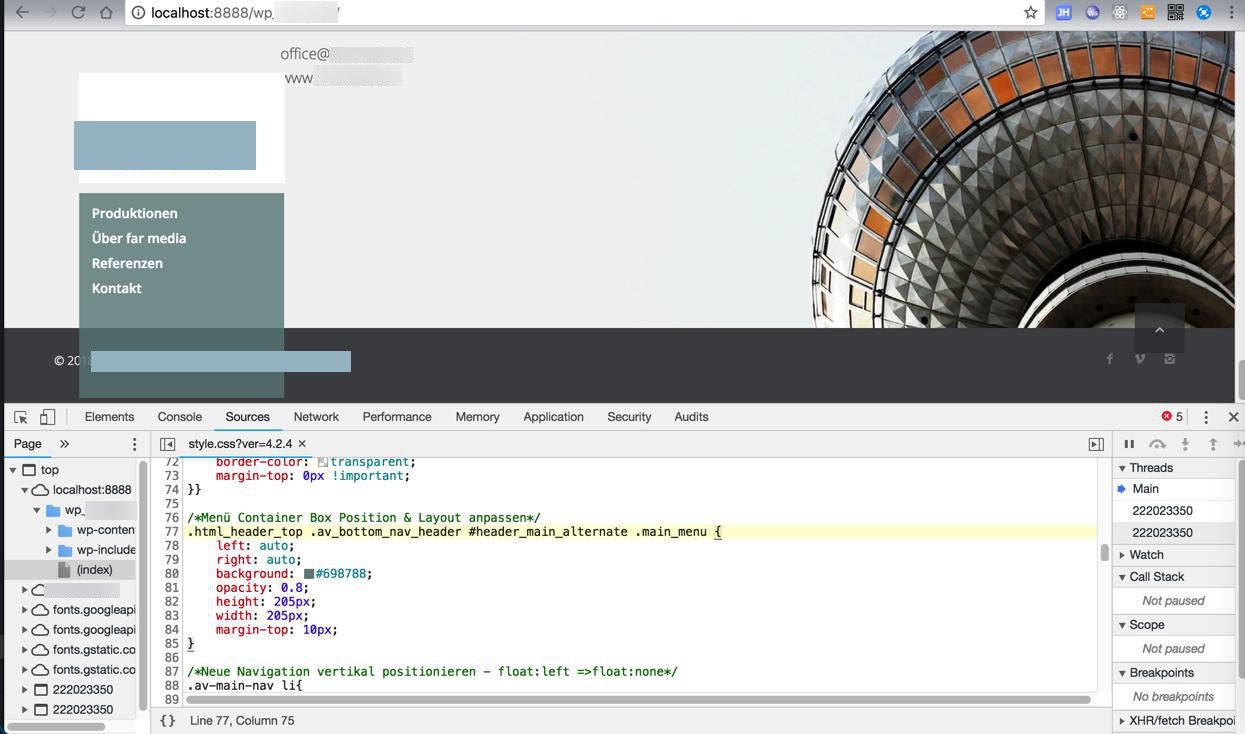Screen dimensions: 1245x734
Task: Open the Referenzen link
Action: [x=127, y=263]
